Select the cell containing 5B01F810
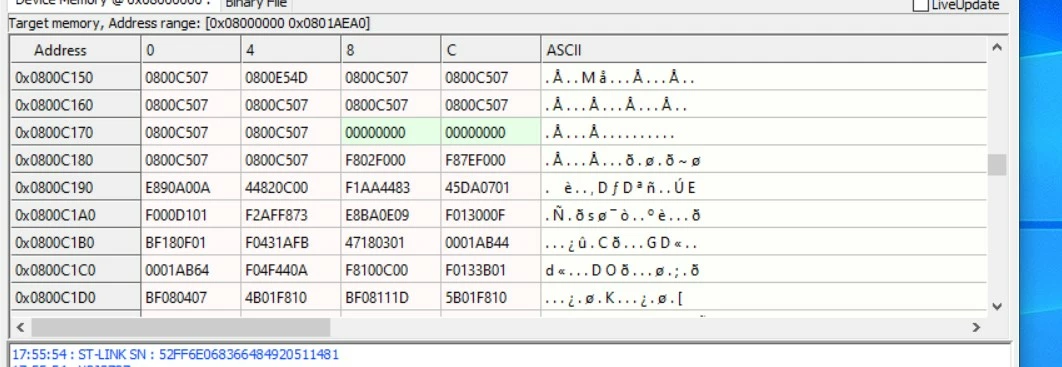This screenshot has width=1062, height=367. tap(491, 297)
